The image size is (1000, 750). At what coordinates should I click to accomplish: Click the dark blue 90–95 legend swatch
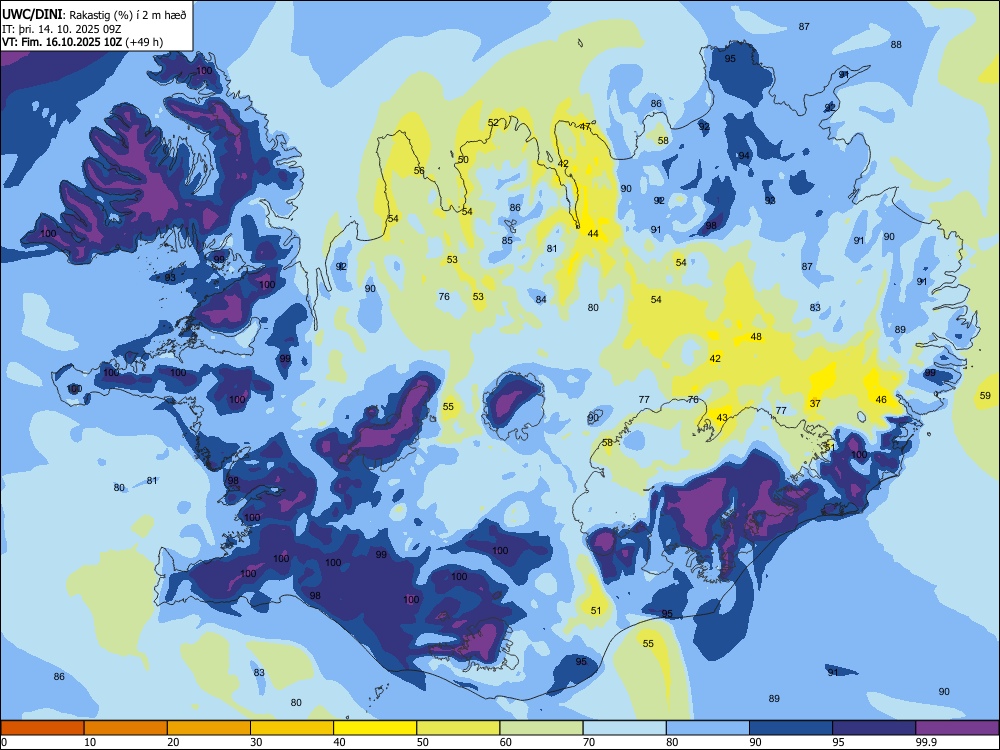[x=791, y=728]
